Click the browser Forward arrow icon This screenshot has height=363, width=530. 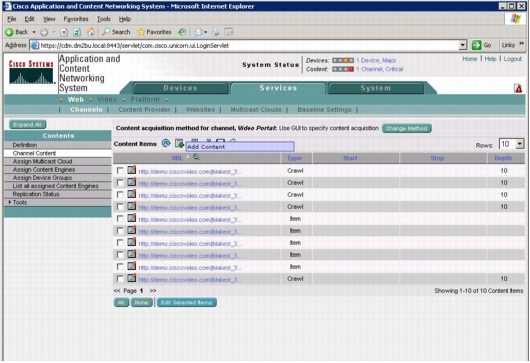pos(44,32)
